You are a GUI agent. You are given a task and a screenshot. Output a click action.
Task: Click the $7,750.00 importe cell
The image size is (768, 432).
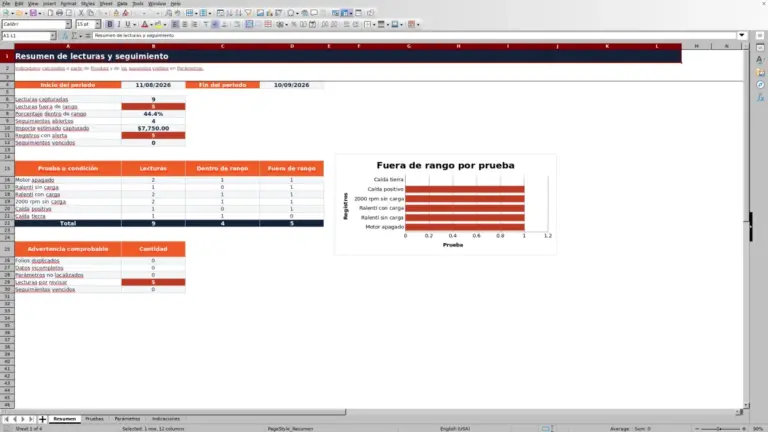[153, 128]
